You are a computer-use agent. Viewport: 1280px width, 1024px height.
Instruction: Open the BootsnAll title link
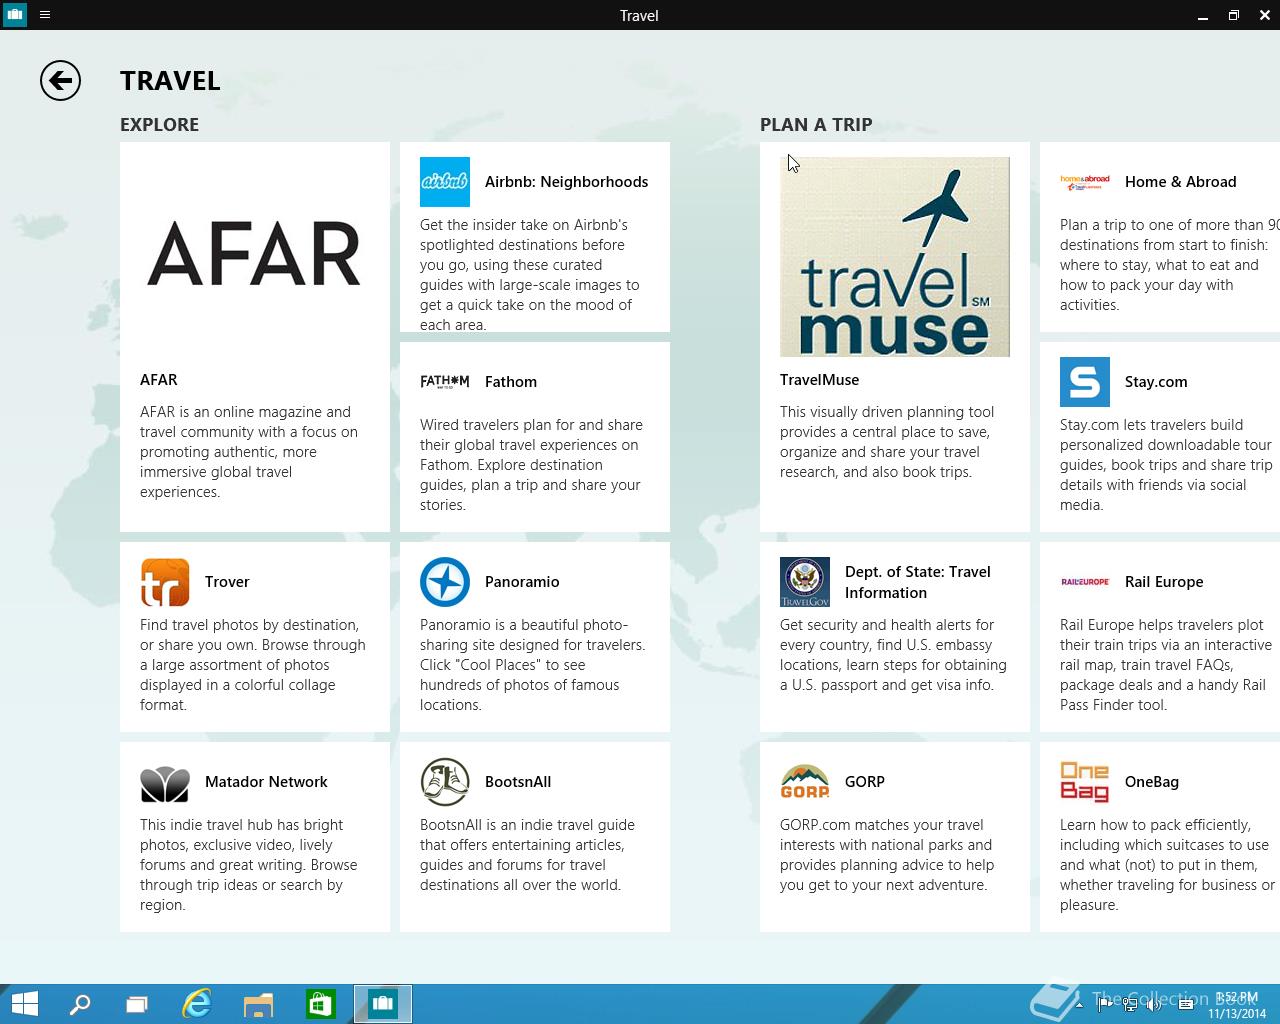518,782
